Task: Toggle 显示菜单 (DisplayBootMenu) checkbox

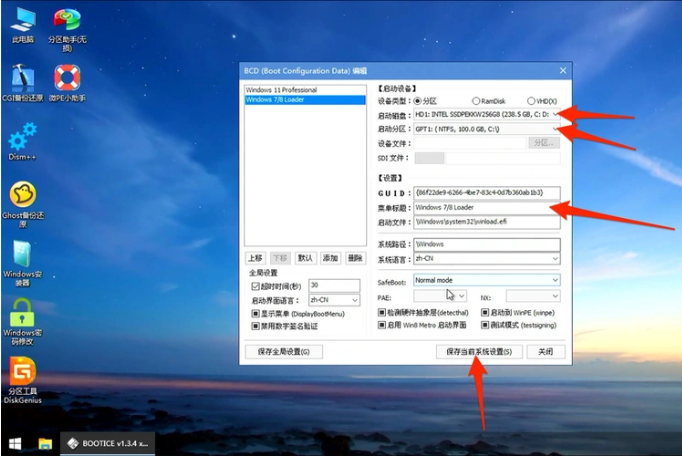Action: pyautogui.click(x=255, y=314)
